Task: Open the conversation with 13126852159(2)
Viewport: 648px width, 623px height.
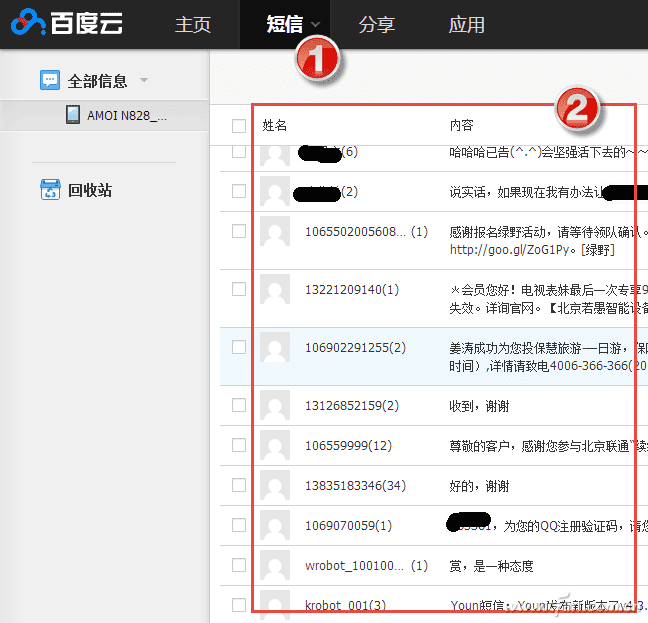Action: [x=352, y=406]
